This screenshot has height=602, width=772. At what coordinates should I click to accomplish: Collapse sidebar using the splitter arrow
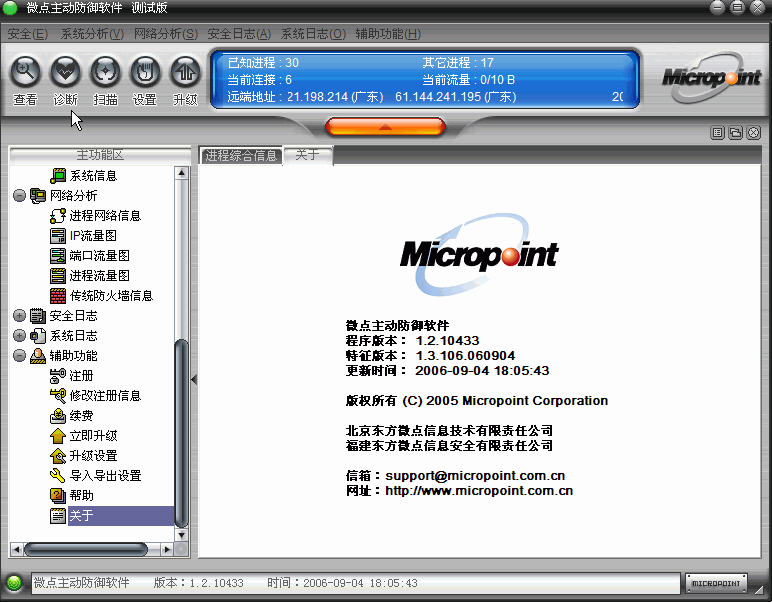194,380
